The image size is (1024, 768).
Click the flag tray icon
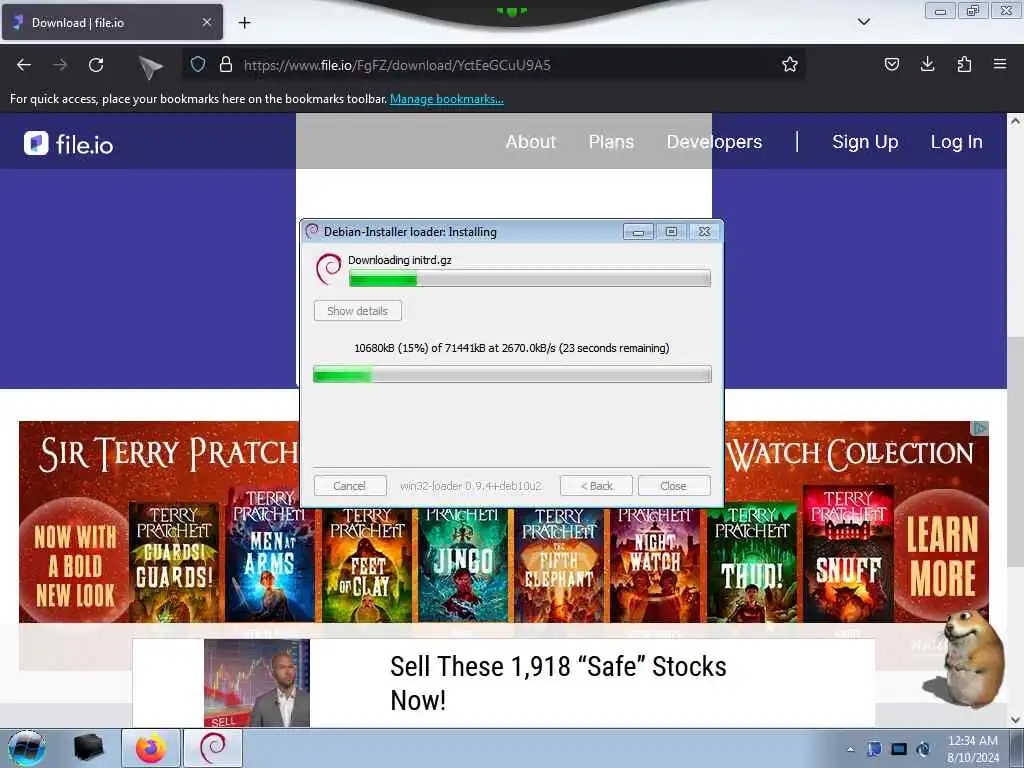click(874, 749)
